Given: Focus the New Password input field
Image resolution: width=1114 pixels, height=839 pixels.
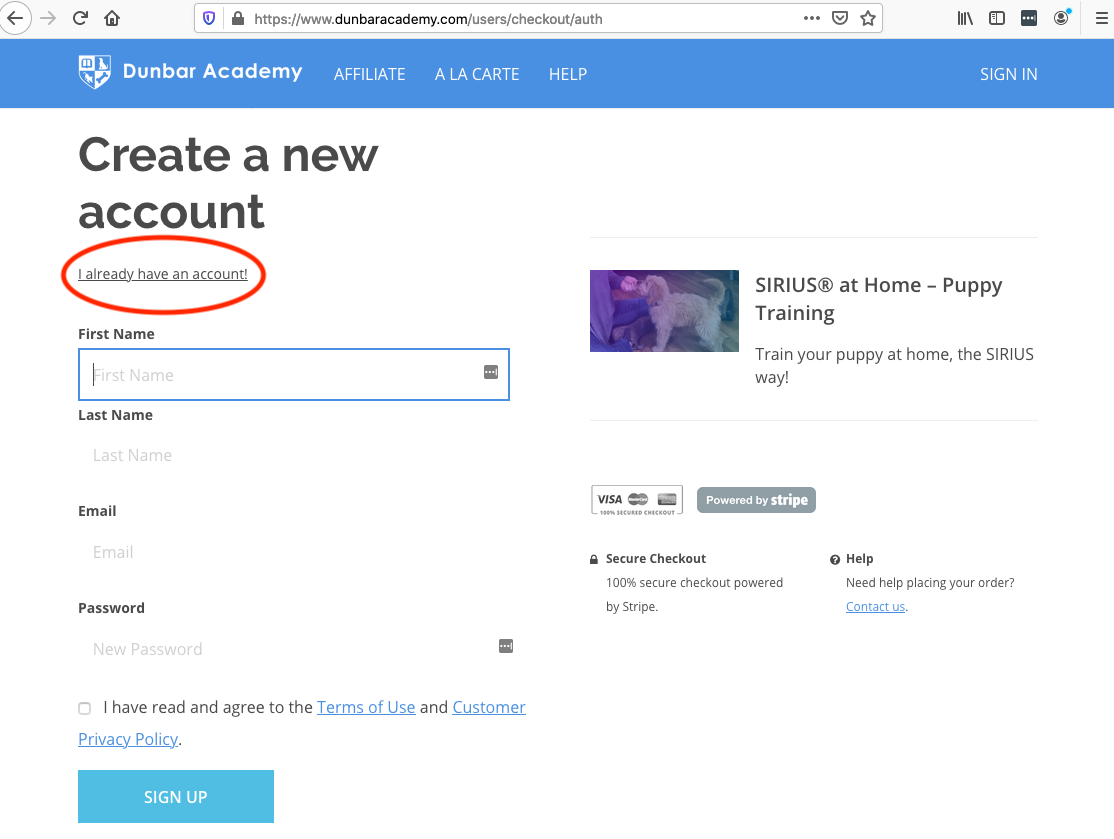Looking at the screenshot, I should pyautogui.click(x=294, y=649).
